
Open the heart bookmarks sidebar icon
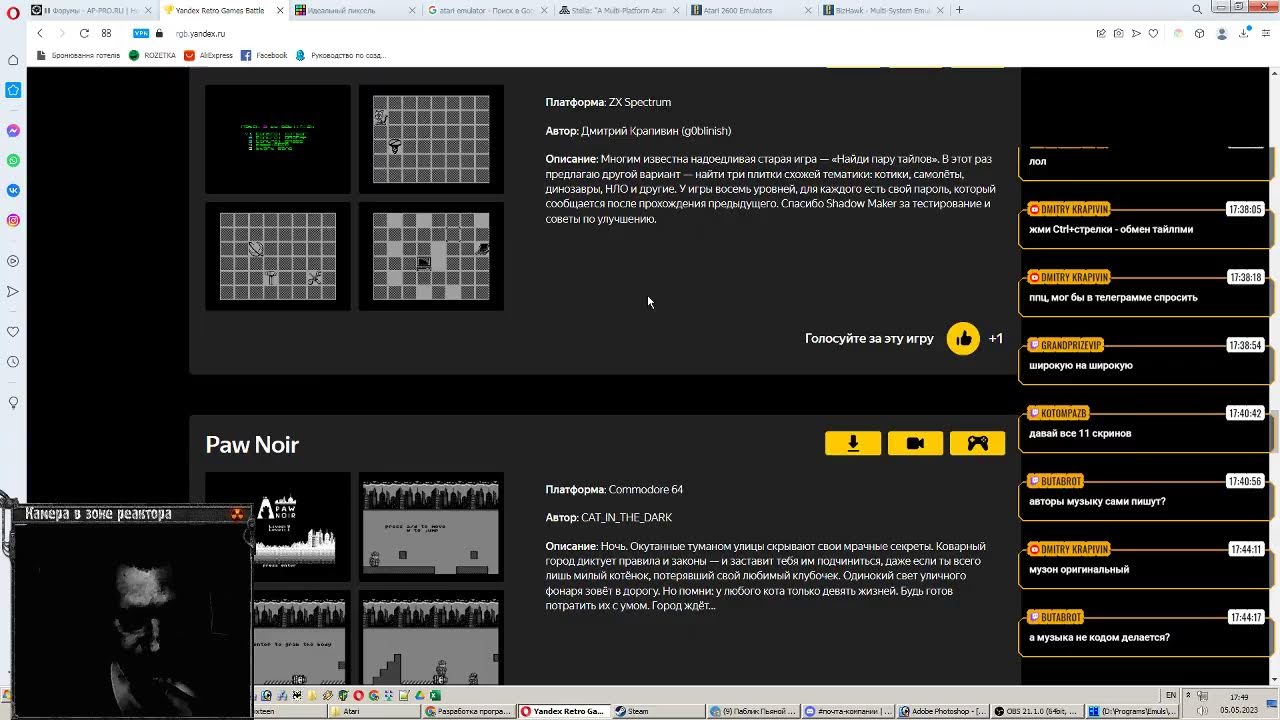pyautogui.click(x=13, y=332)
